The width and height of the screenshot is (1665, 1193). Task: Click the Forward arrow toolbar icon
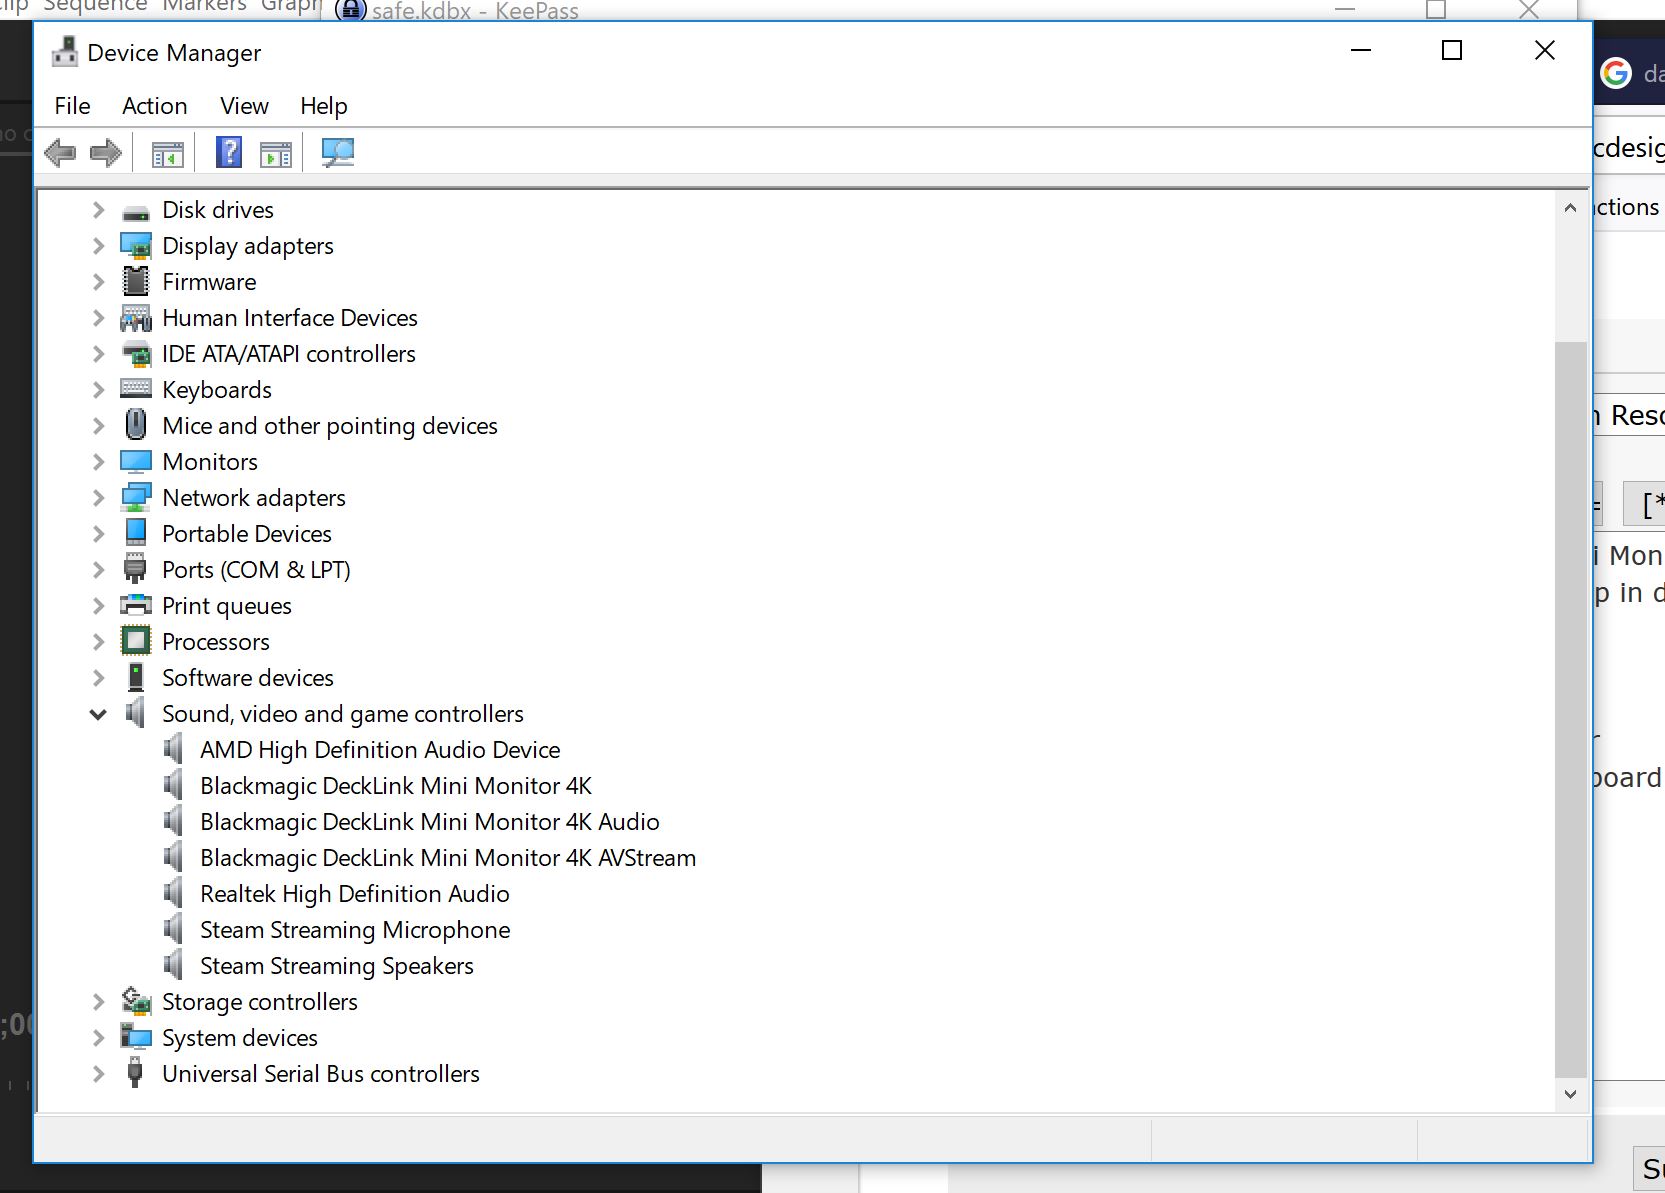(105, 153)
